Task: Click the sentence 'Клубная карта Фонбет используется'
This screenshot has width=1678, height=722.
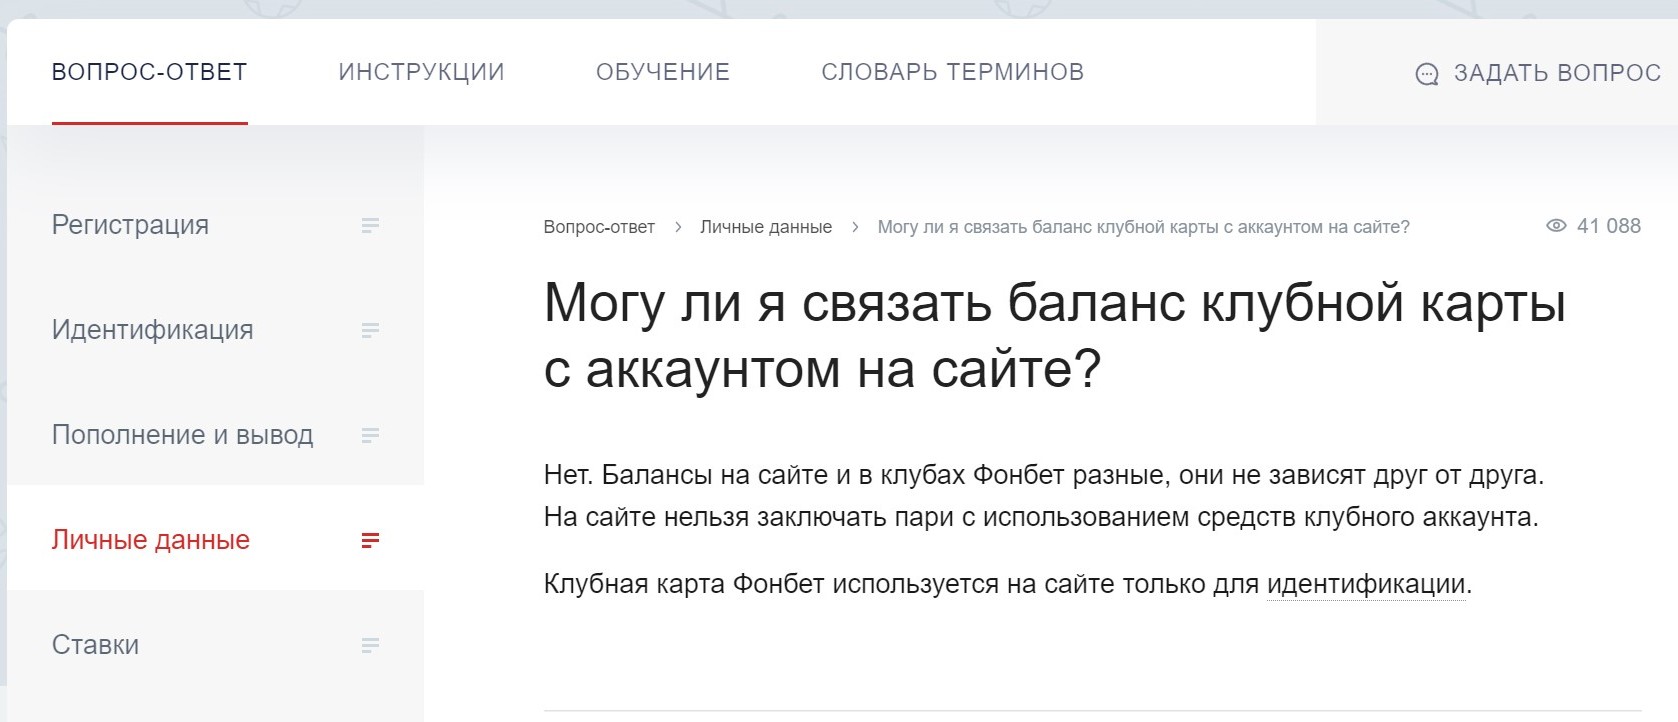Action: (1008, 584)
